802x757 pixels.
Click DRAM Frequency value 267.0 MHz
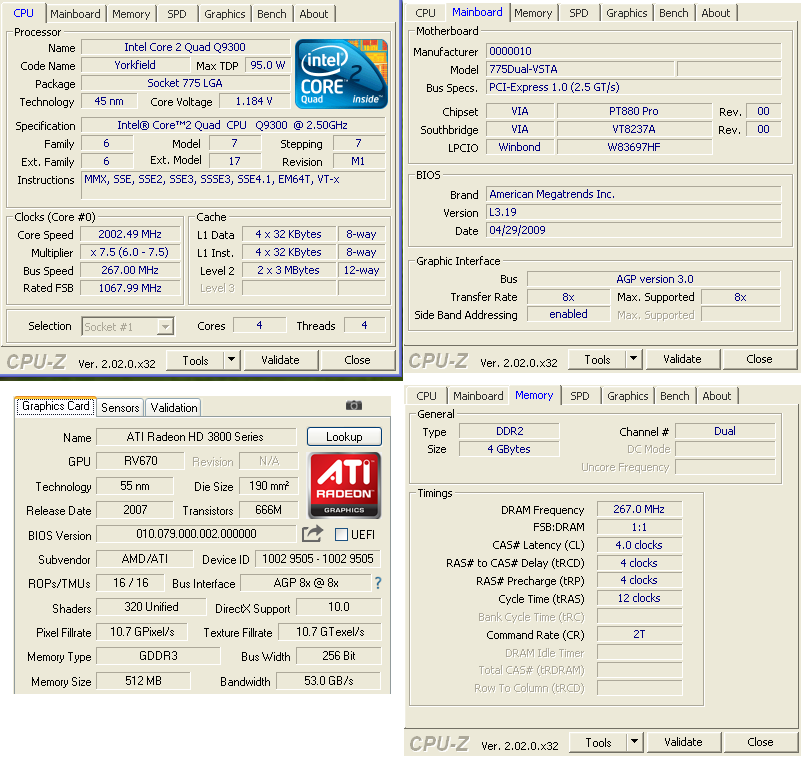click(x=639, y=509)
